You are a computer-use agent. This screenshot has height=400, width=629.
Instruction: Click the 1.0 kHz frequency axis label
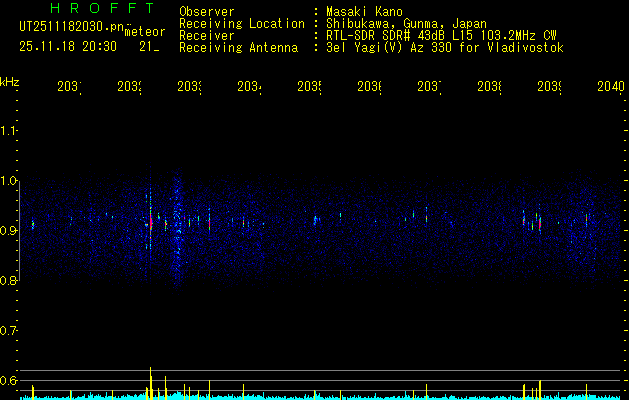(x=8, y=181)
